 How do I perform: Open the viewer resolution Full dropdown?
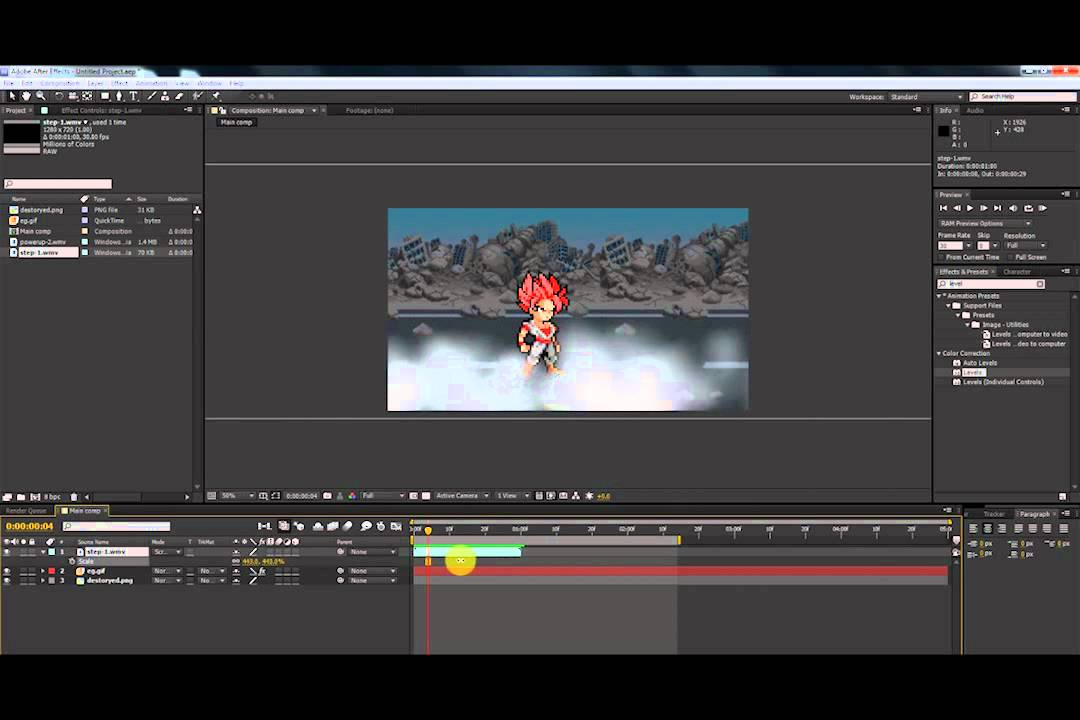[383, 495]
